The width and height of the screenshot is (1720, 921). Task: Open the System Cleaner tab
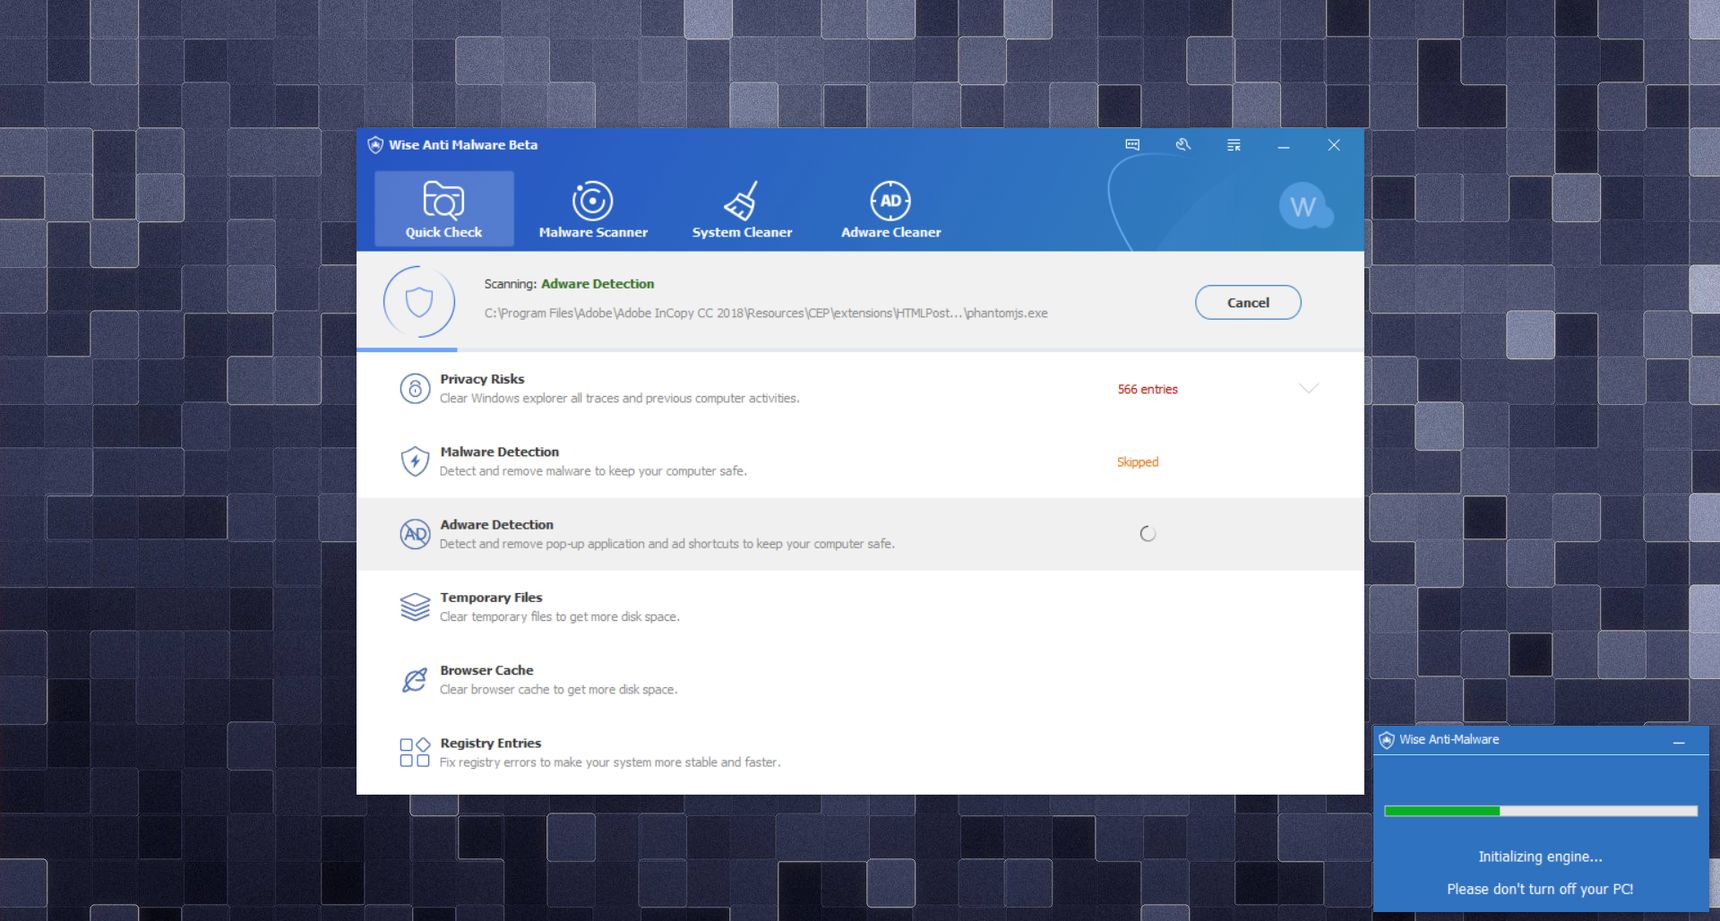[x=742, y=208]
